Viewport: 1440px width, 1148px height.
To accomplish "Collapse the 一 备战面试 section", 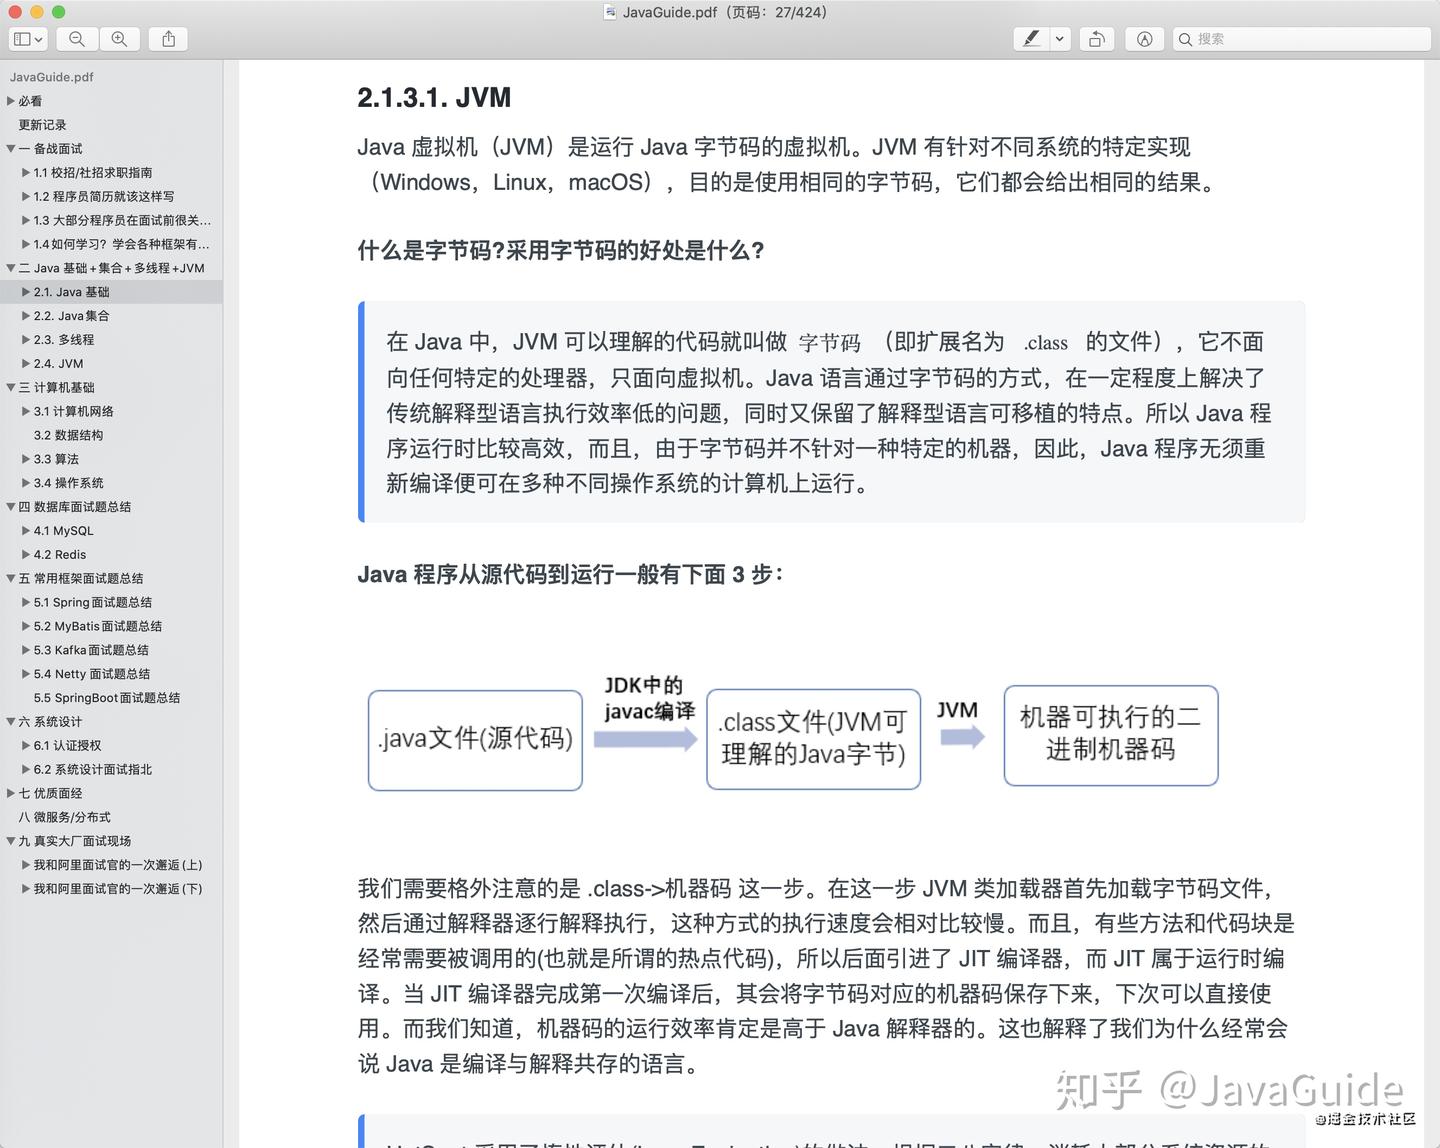I will 11,149.
